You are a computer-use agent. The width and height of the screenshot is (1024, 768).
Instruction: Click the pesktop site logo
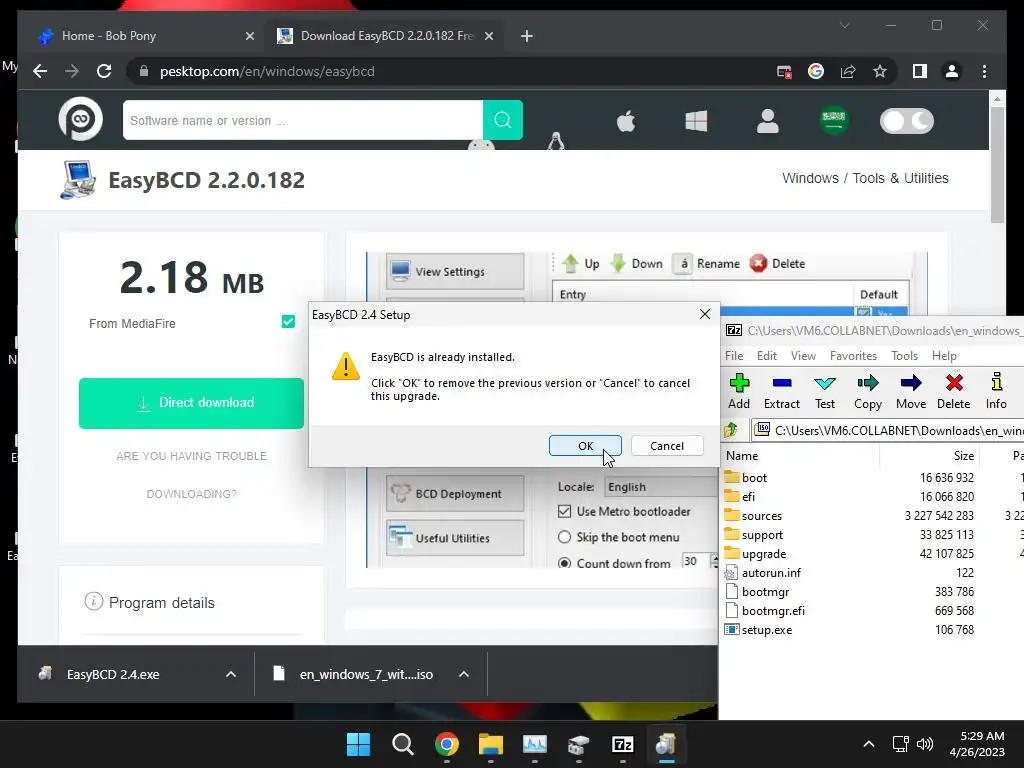point(80,120)
